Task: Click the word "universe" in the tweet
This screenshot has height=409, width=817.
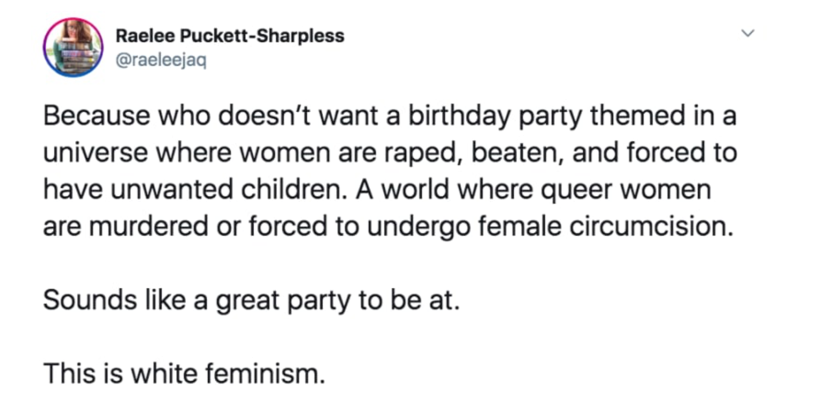Action: point(94,154)
